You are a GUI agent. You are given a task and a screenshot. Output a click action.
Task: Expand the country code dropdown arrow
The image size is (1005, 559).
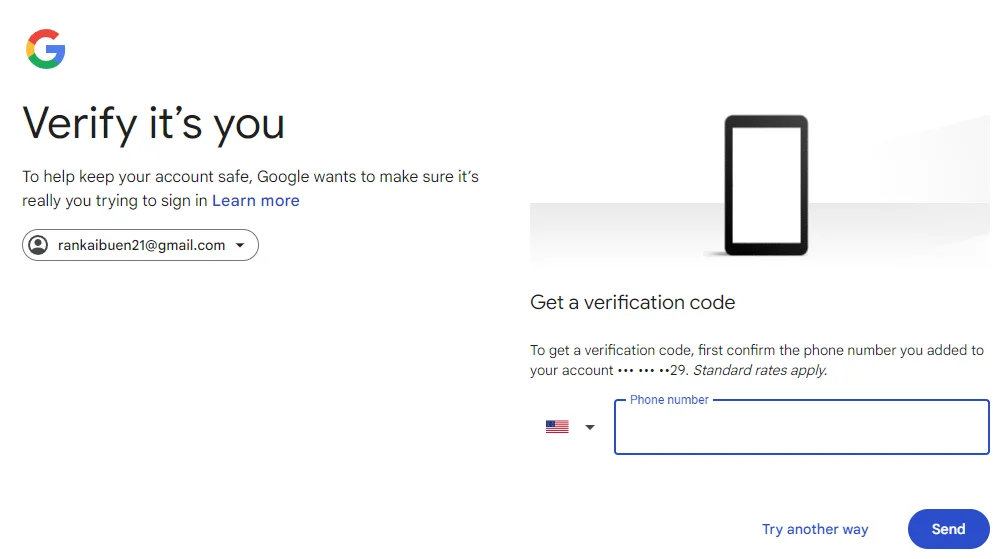[590, 427]
